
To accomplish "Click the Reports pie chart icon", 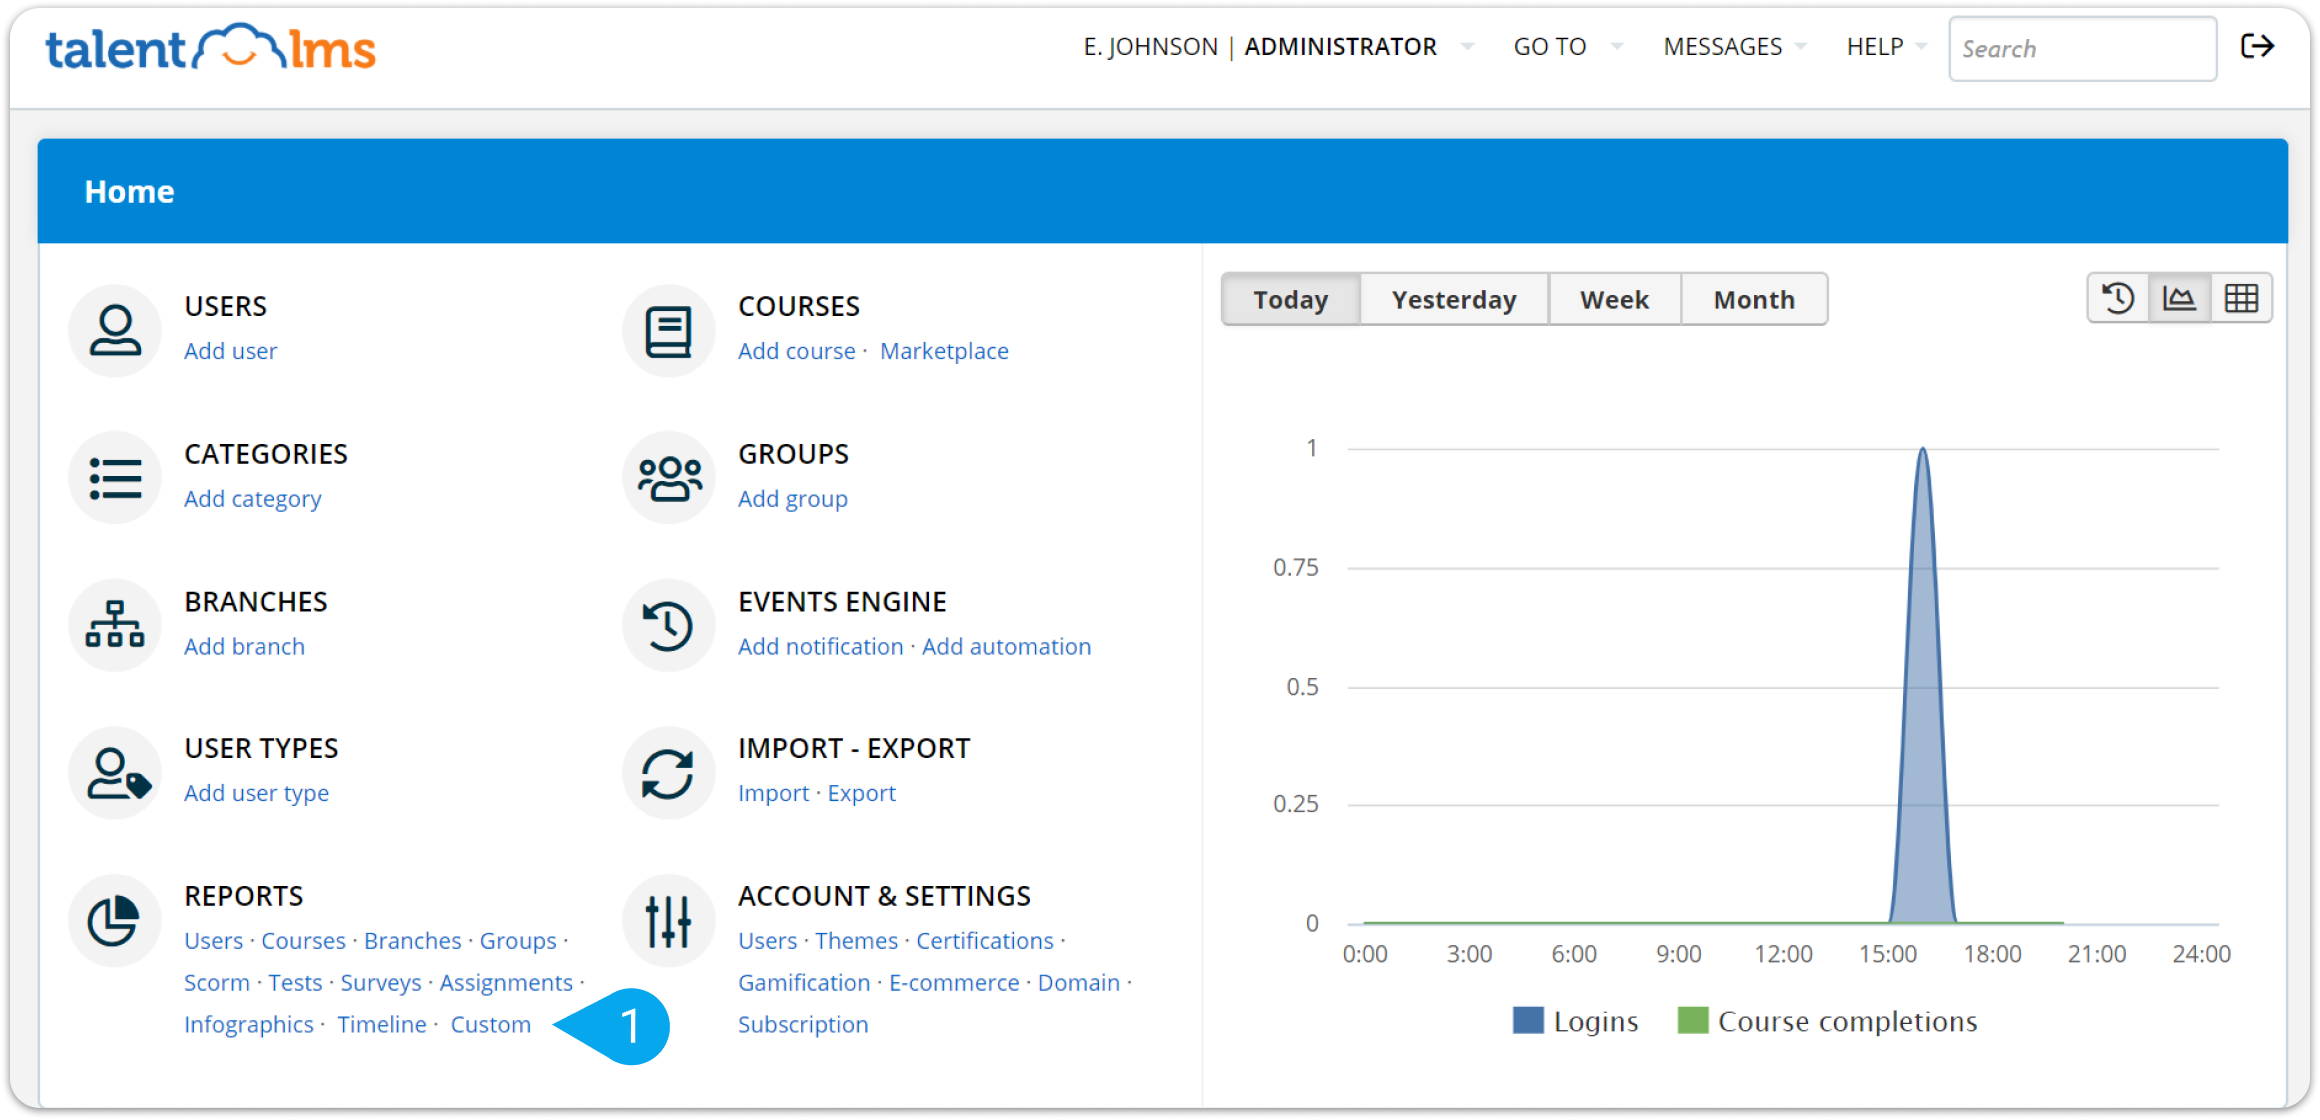I will 115,921.
